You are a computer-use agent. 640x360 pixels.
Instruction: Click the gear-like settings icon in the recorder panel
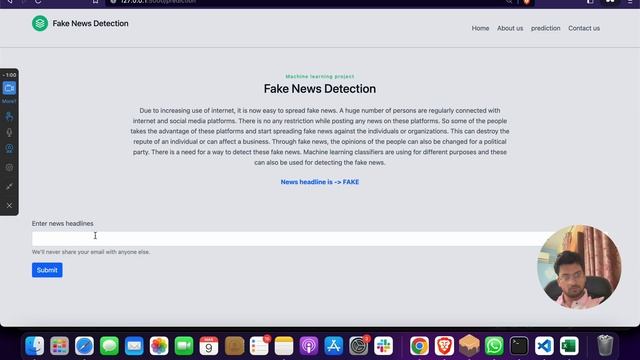pyautogui.click(x=9, y=167)
